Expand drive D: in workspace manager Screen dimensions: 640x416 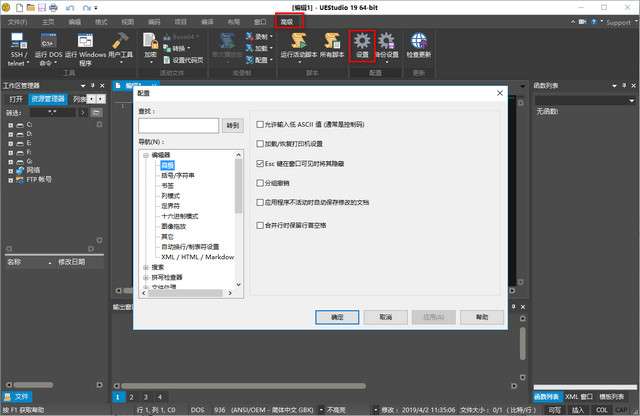pos(11,134)
